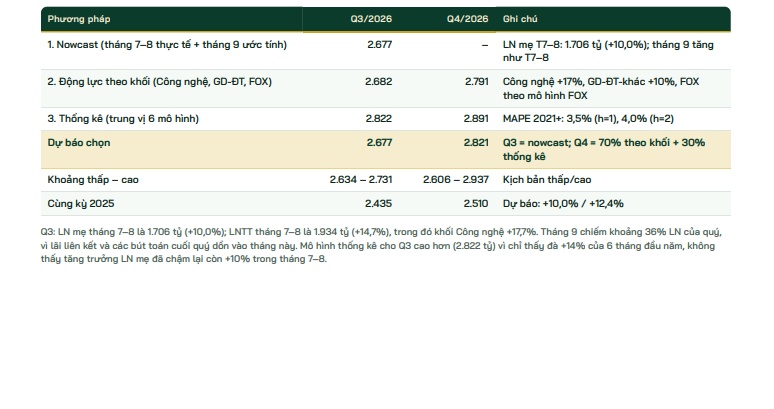Click the range '2.606 – 2.937'
Image resolution: width=774 pixels, height=409 pixels.
pos(456,180)
